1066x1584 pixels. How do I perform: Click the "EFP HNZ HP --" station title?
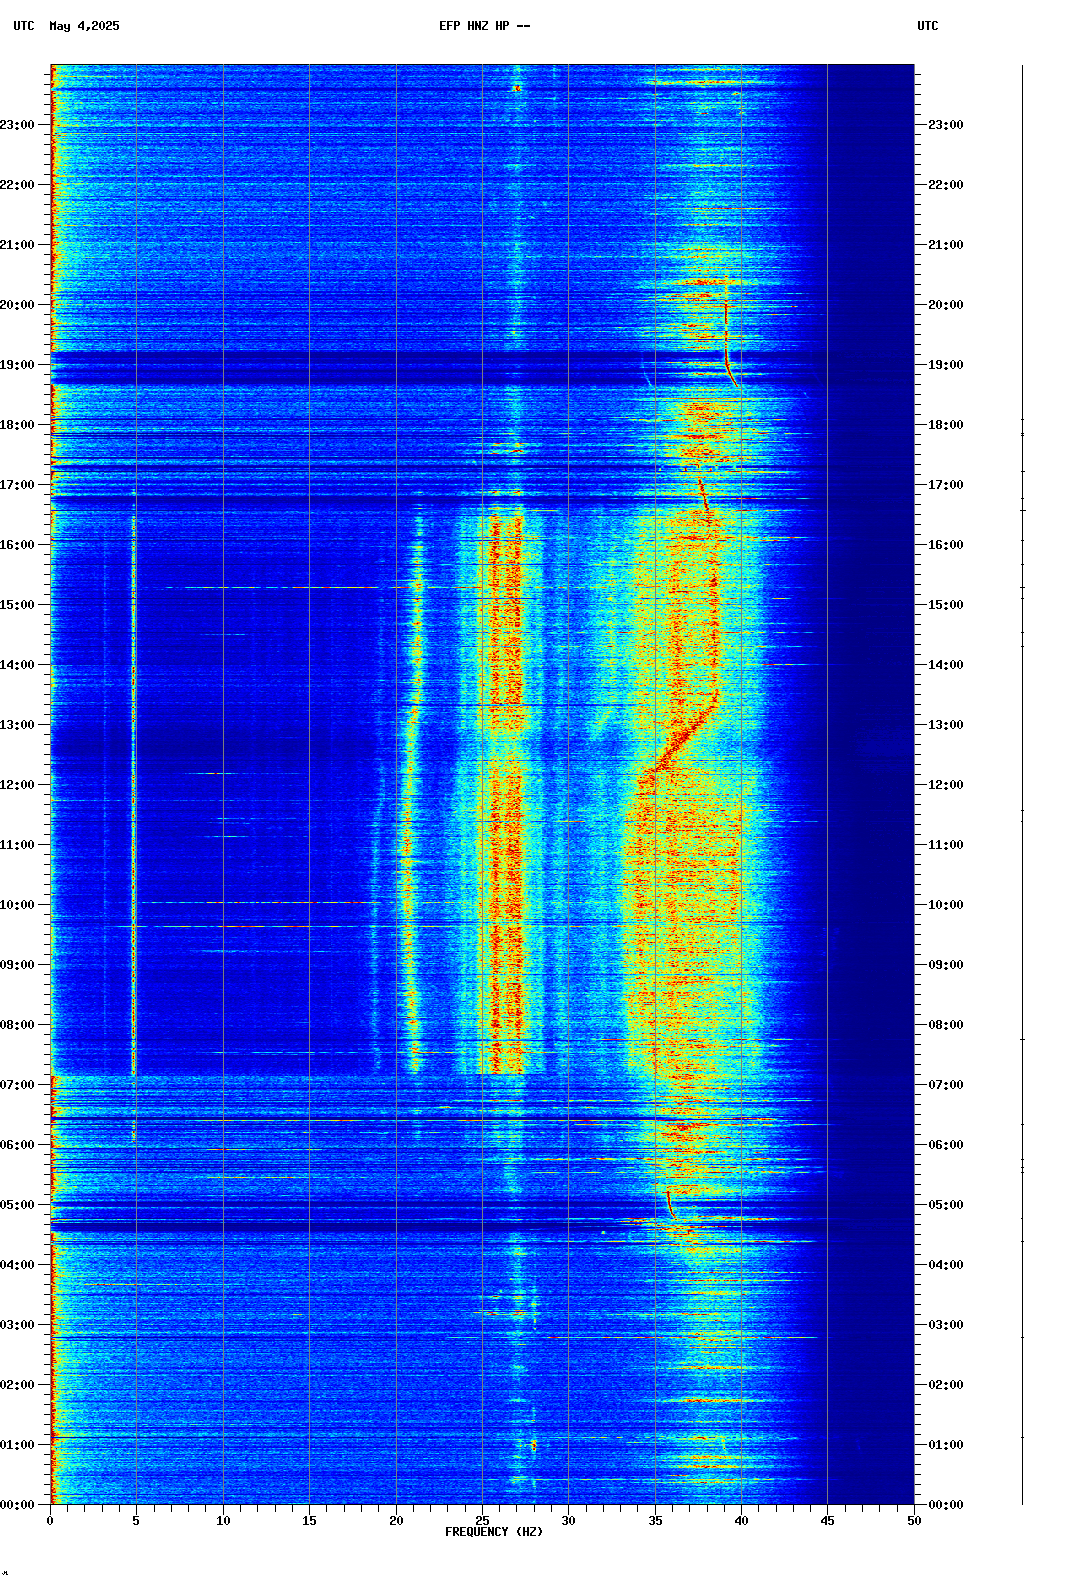click(485, 26)
